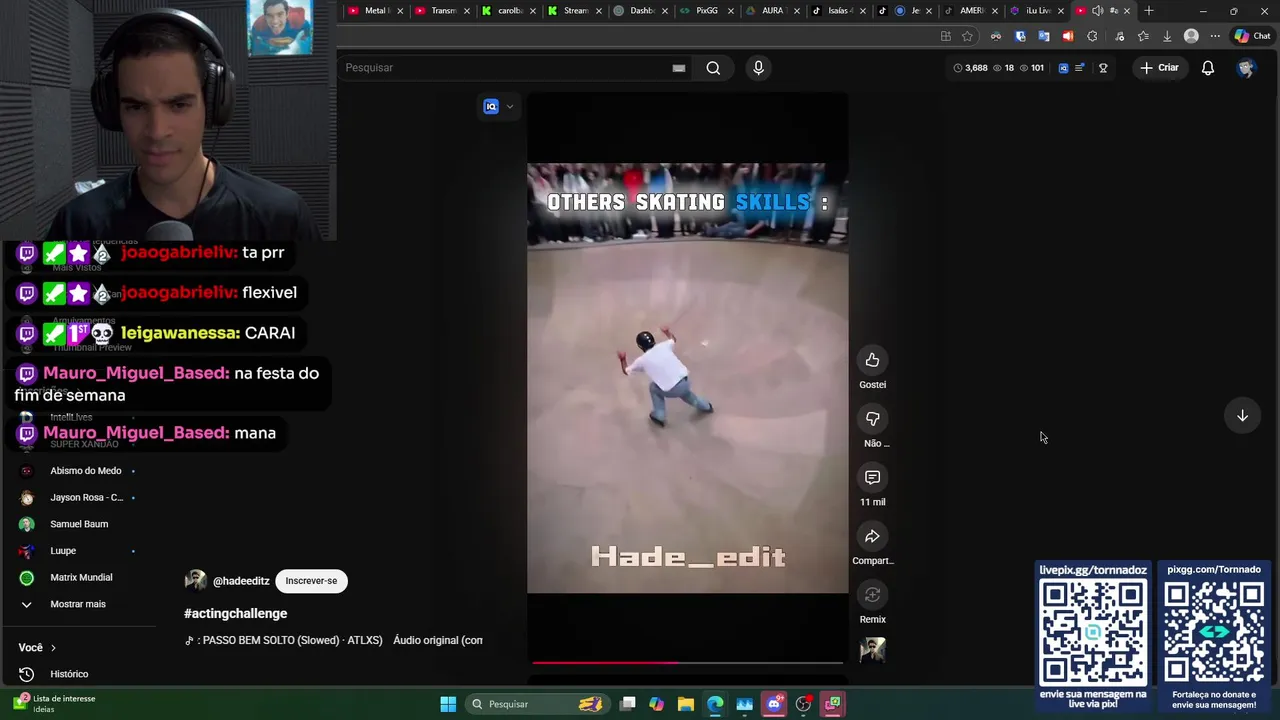Open the vidIQ trophy icon in toolbar
Screen dimensions: 1280x720
pyautogui.click(x=1103, y=68)
